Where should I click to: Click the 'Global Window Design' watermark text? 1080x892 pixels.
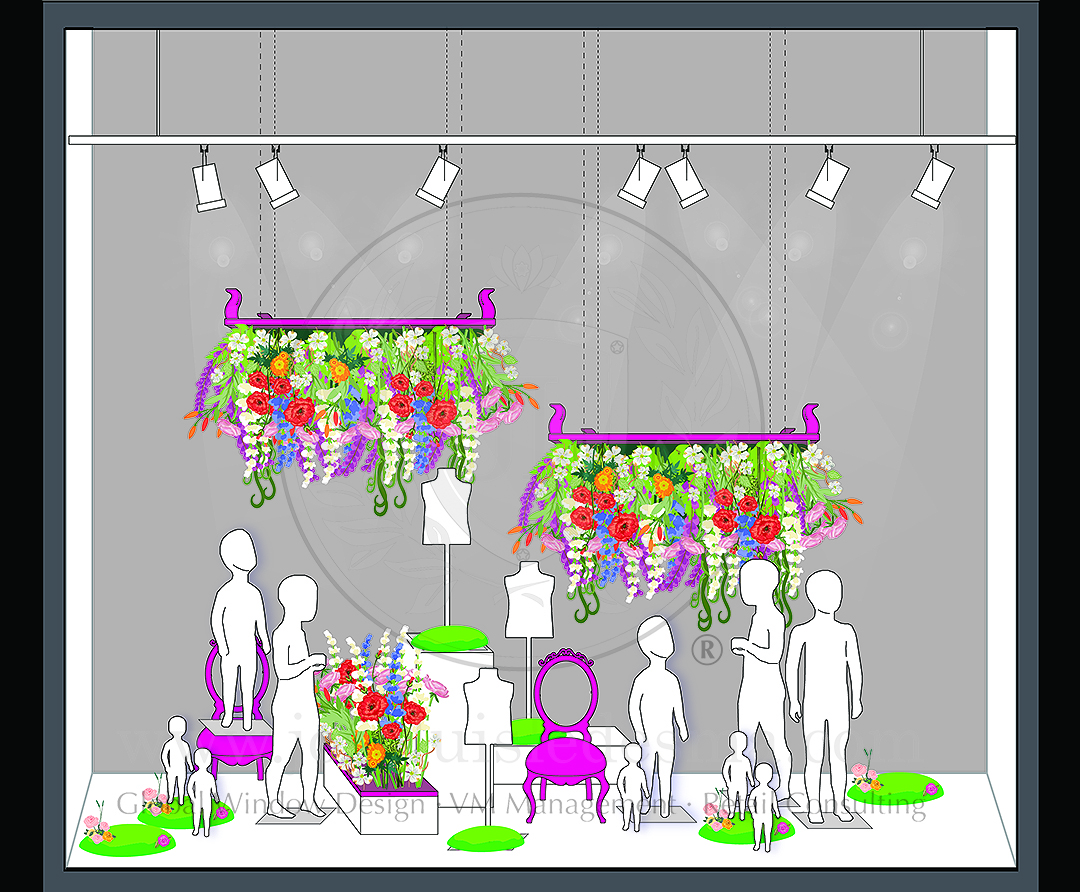(x=270, y=804)
